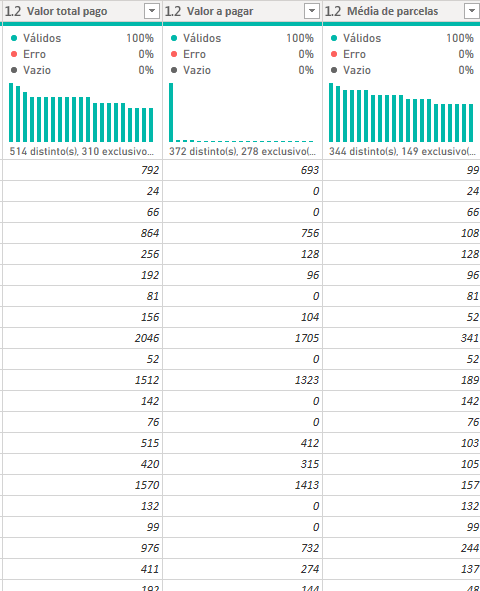Select the cell with value 341
480x591 pixels.
(402, 338)
